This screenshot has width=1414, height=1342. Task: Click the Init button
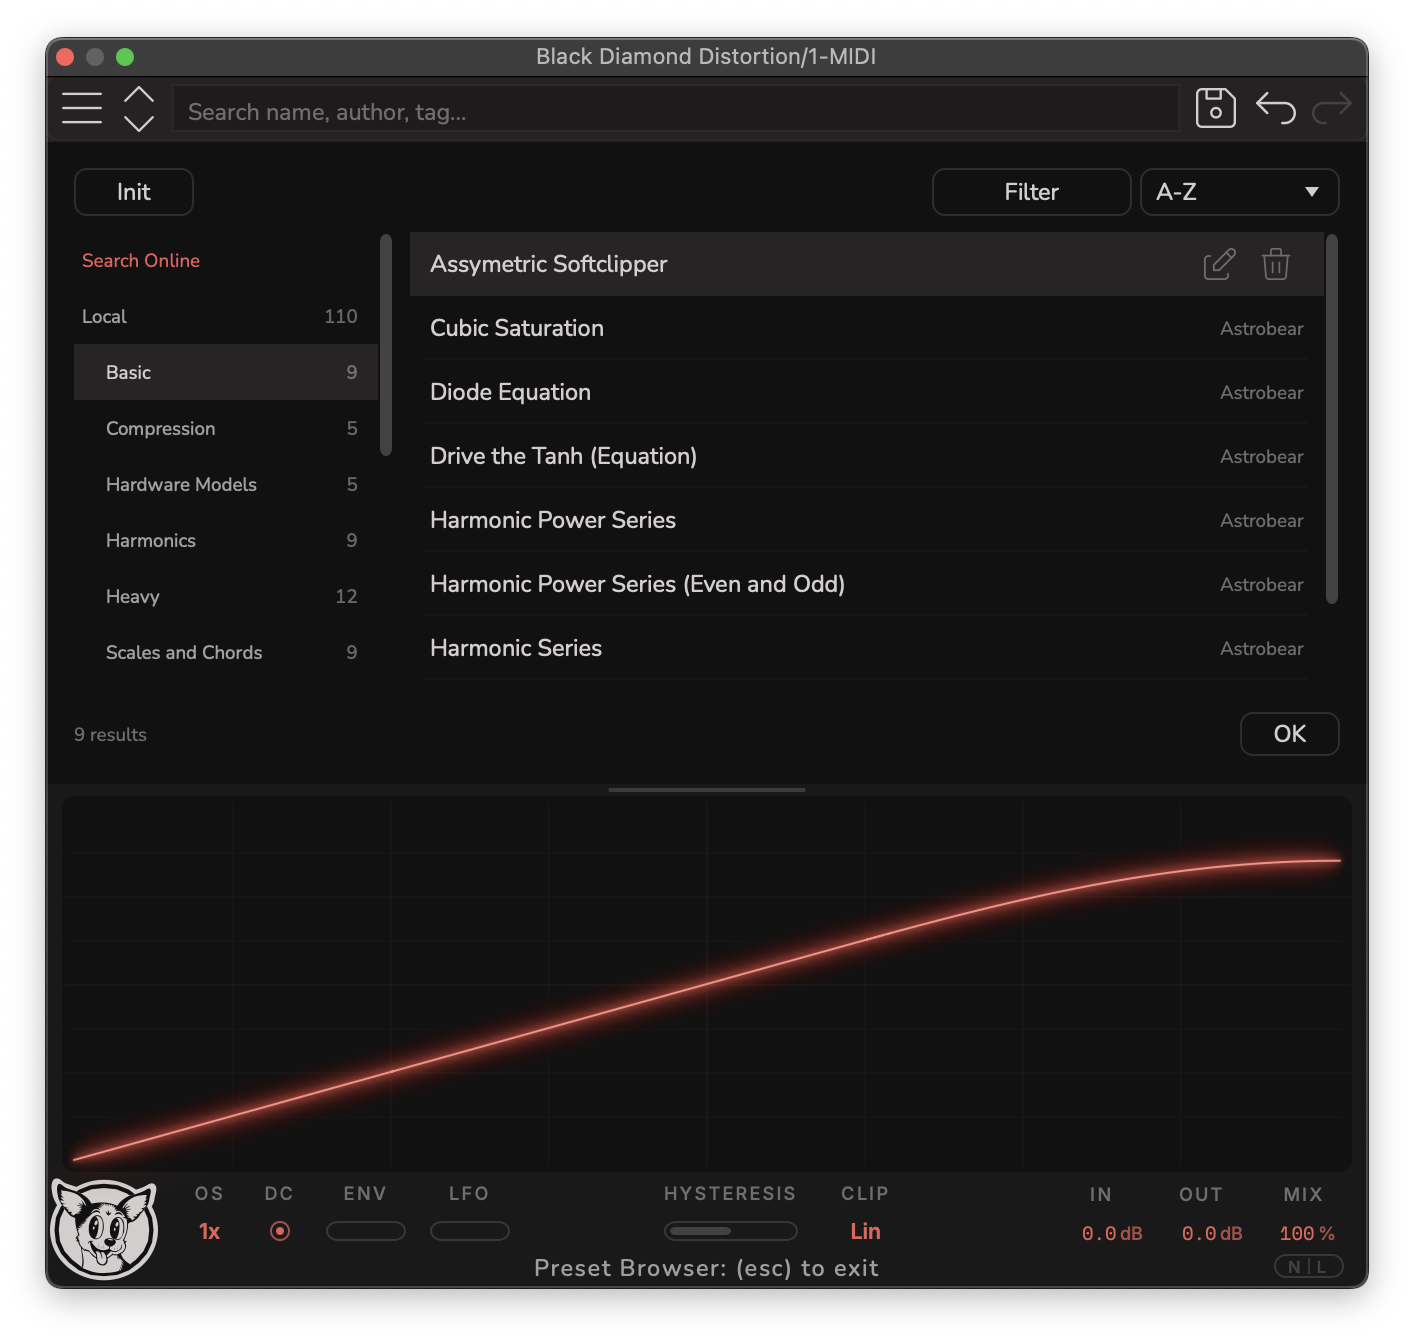(134, 192)
